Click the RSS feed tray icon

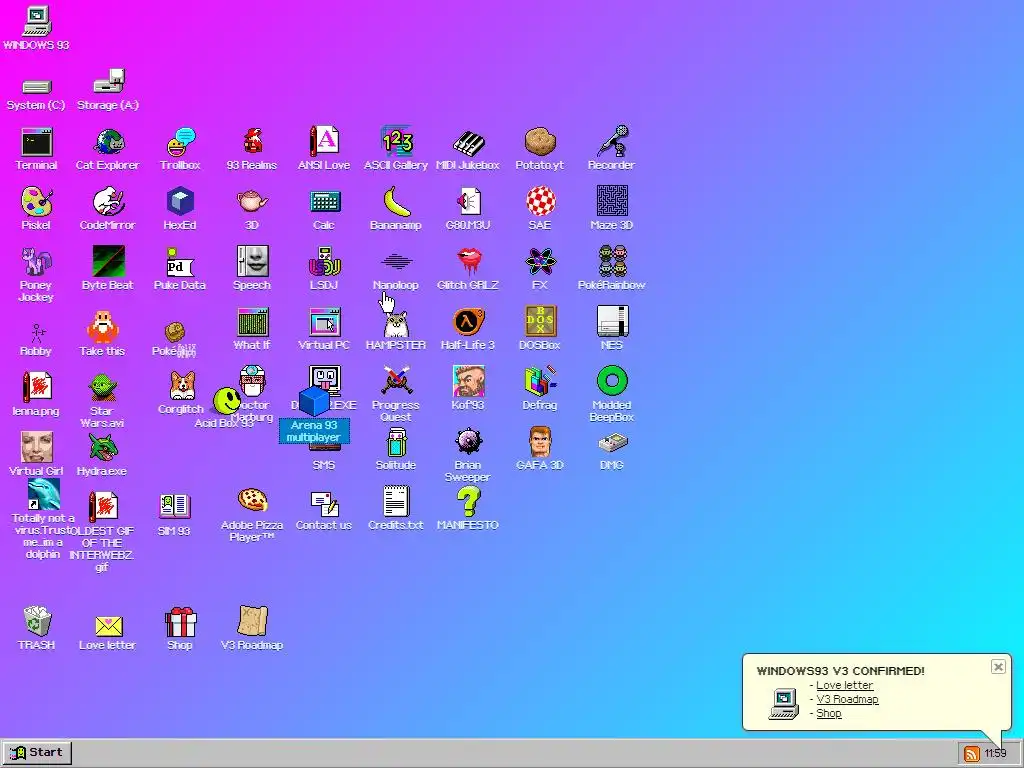[971, 754]
